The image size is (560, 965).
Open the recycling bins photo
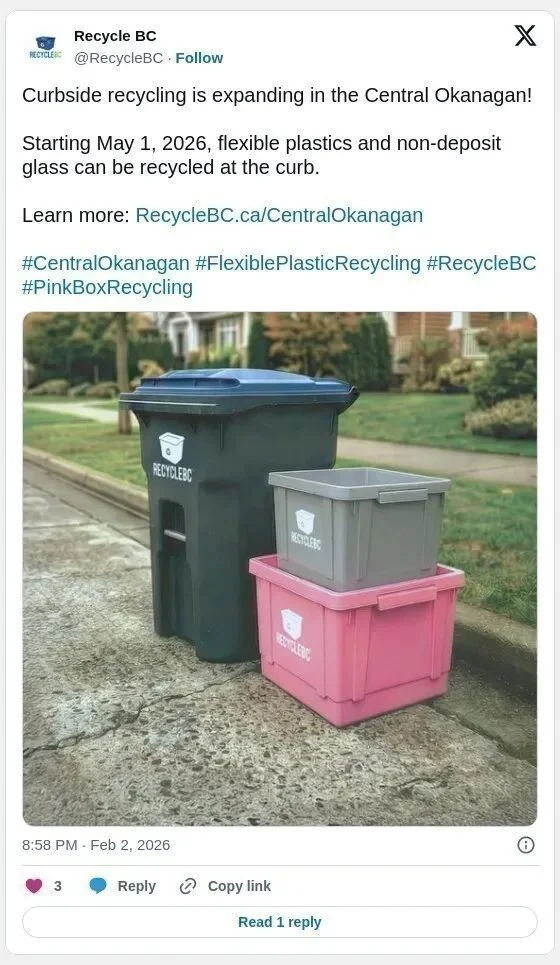[280, 569]
